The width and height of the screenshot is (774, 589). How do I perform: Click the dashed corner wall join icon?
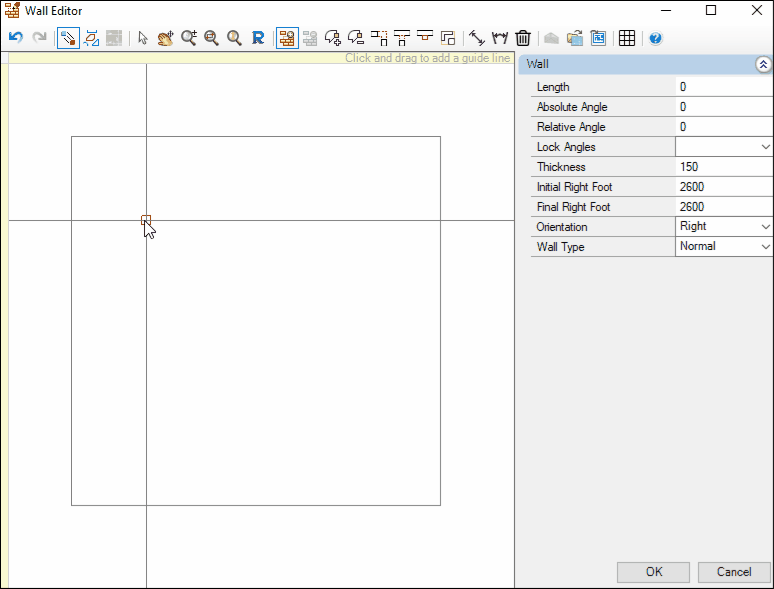pos(379,38)
